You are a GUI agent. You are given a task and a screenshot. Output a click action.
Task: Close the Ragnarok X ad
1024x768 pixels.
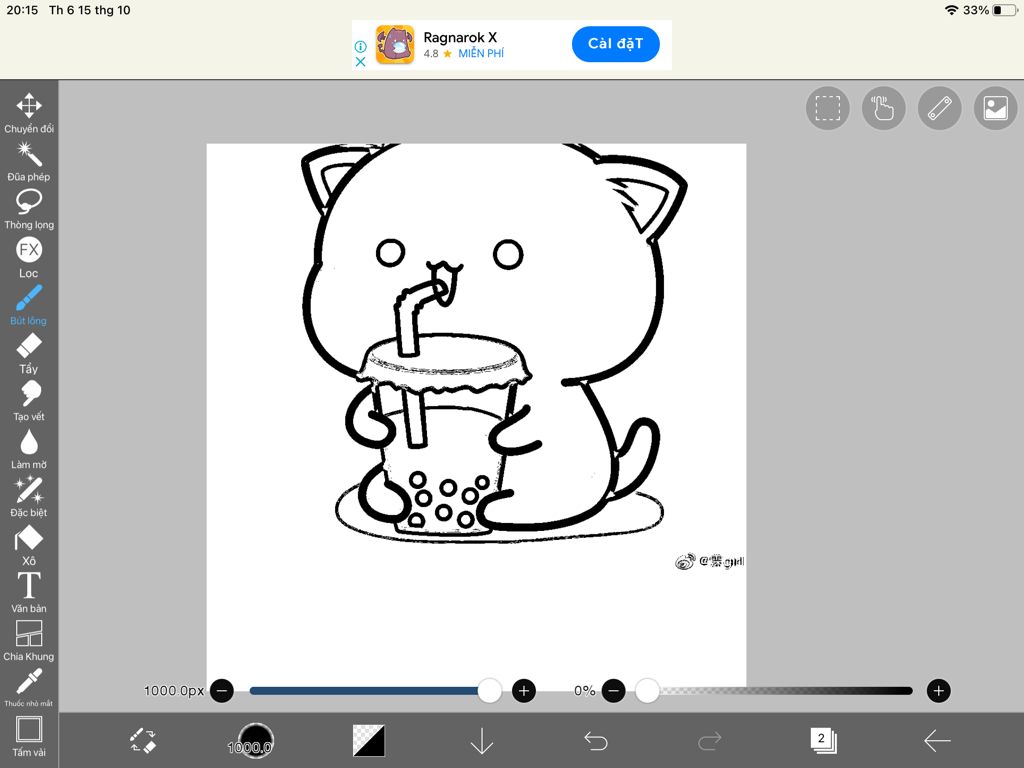click(x=360, y=62)
